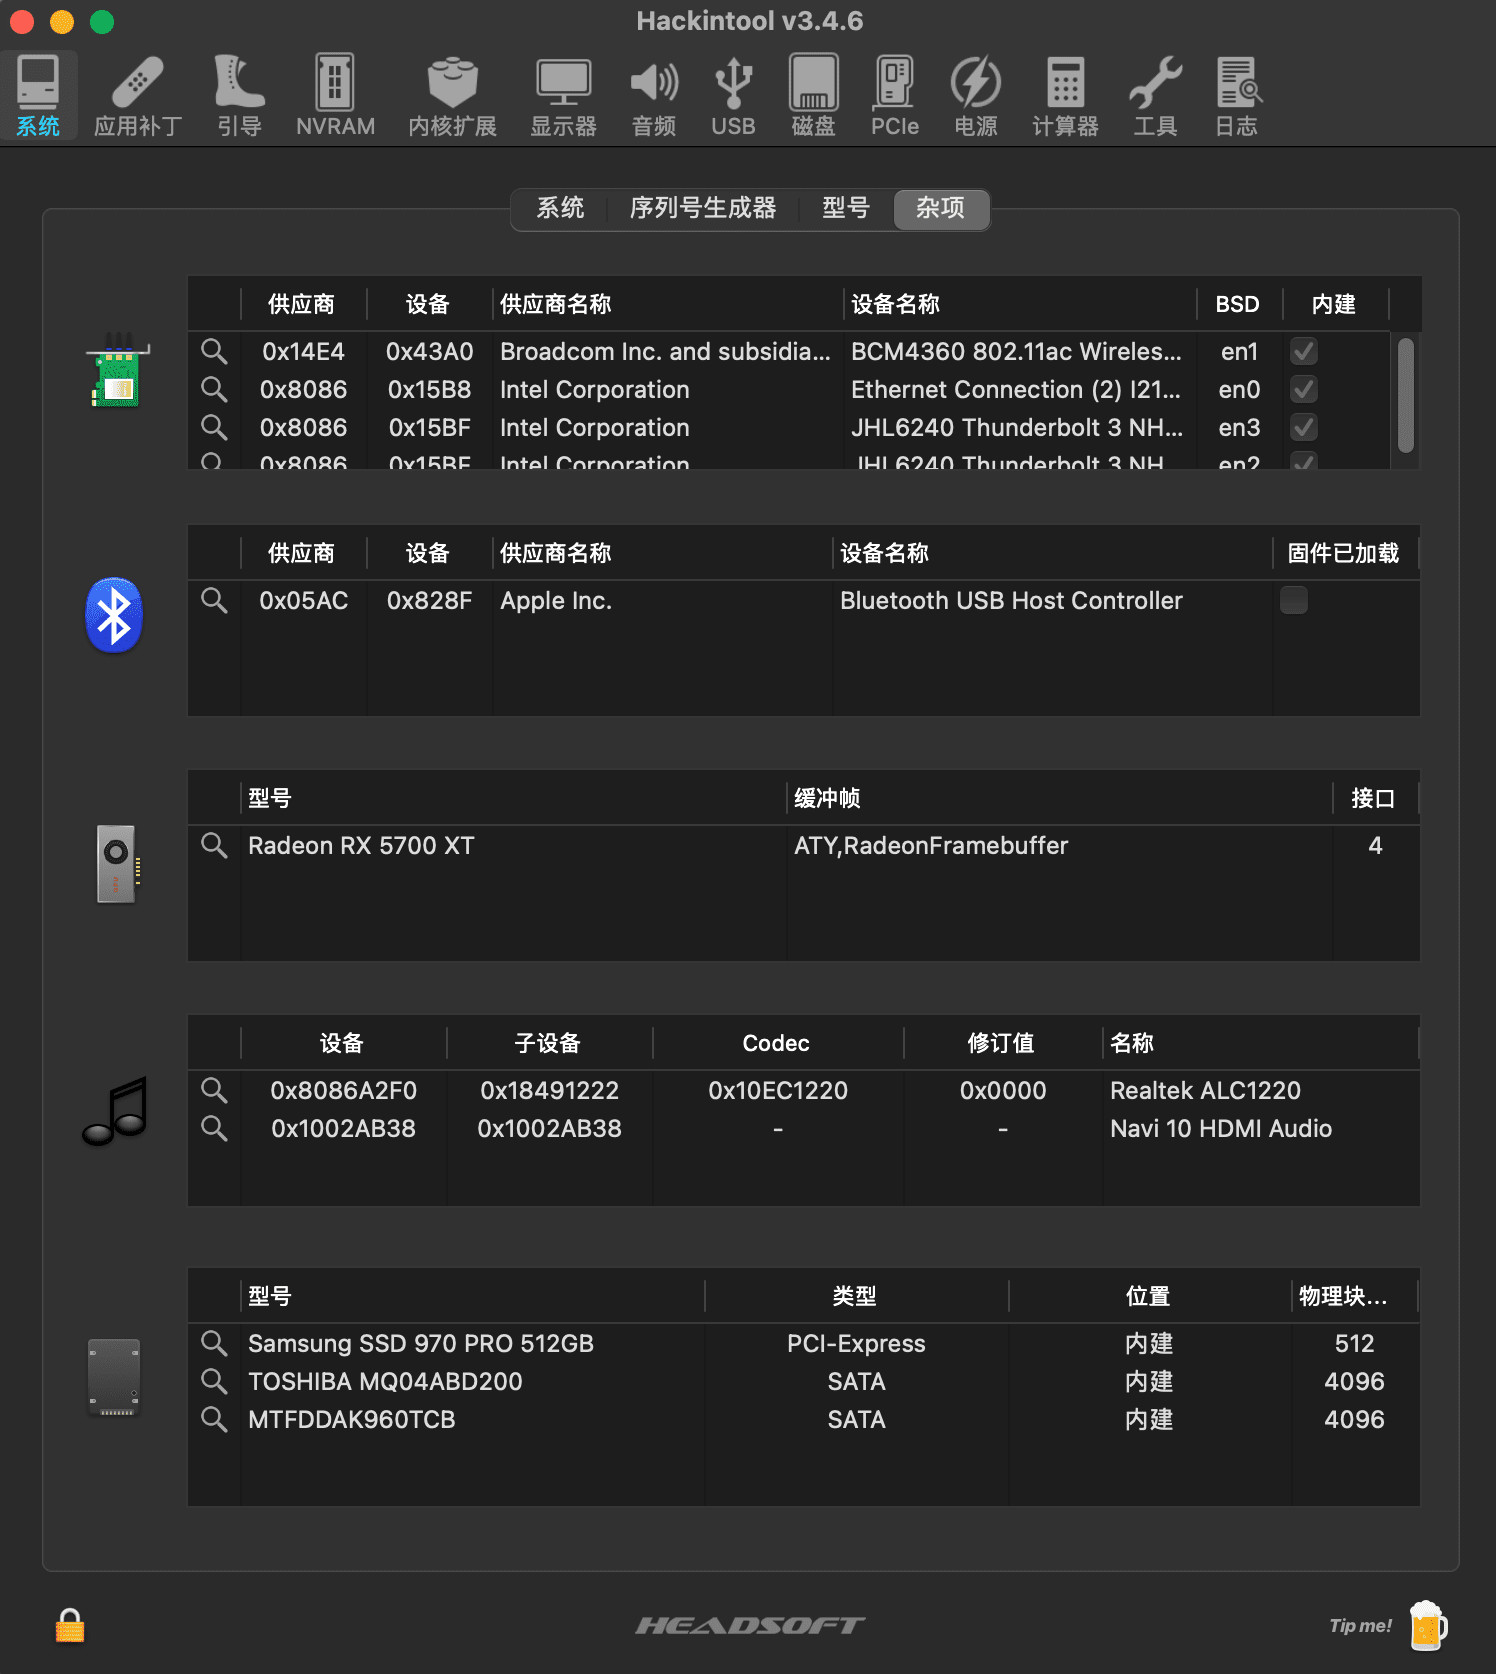This screenshot has width=1496, height=1674.
Task: Open the 内核扩展 kext toolbar icon
Action: coord(452,96)
